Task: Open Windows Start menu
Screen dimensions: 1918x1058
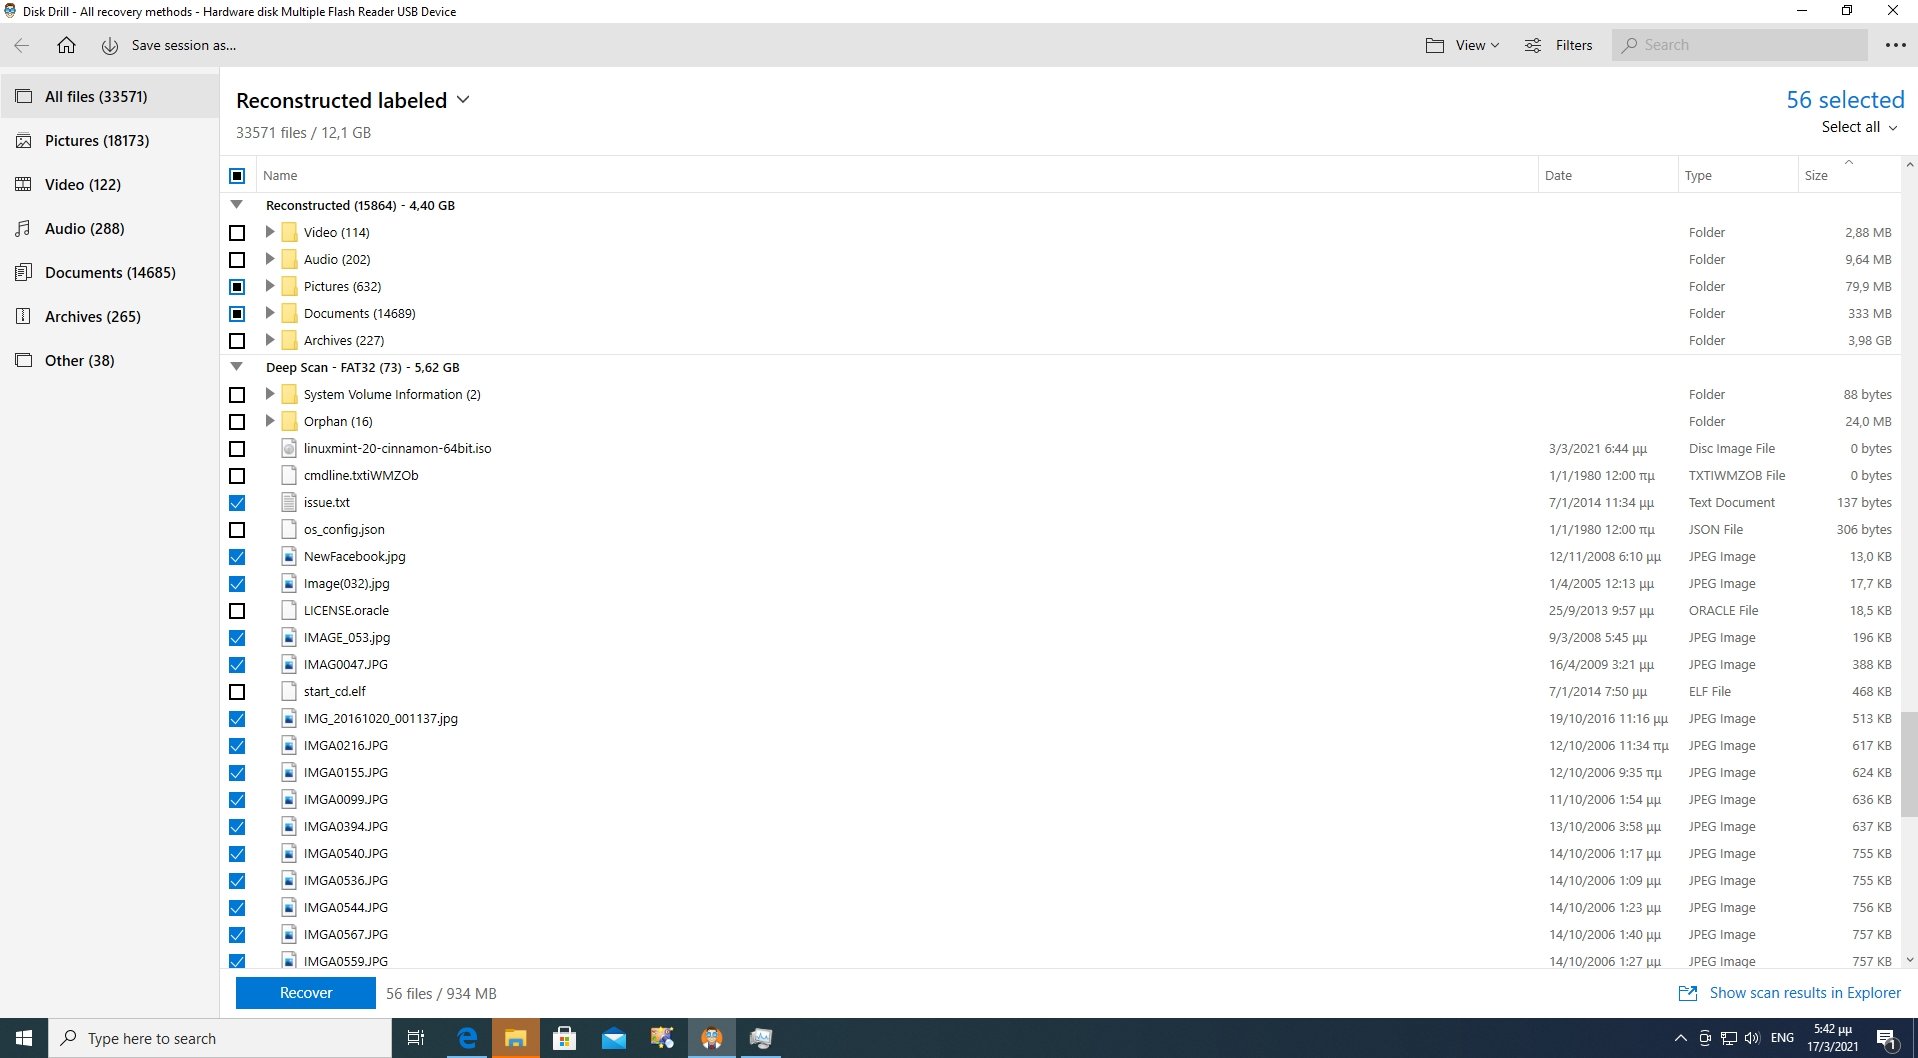Action: coord(24,1038)
